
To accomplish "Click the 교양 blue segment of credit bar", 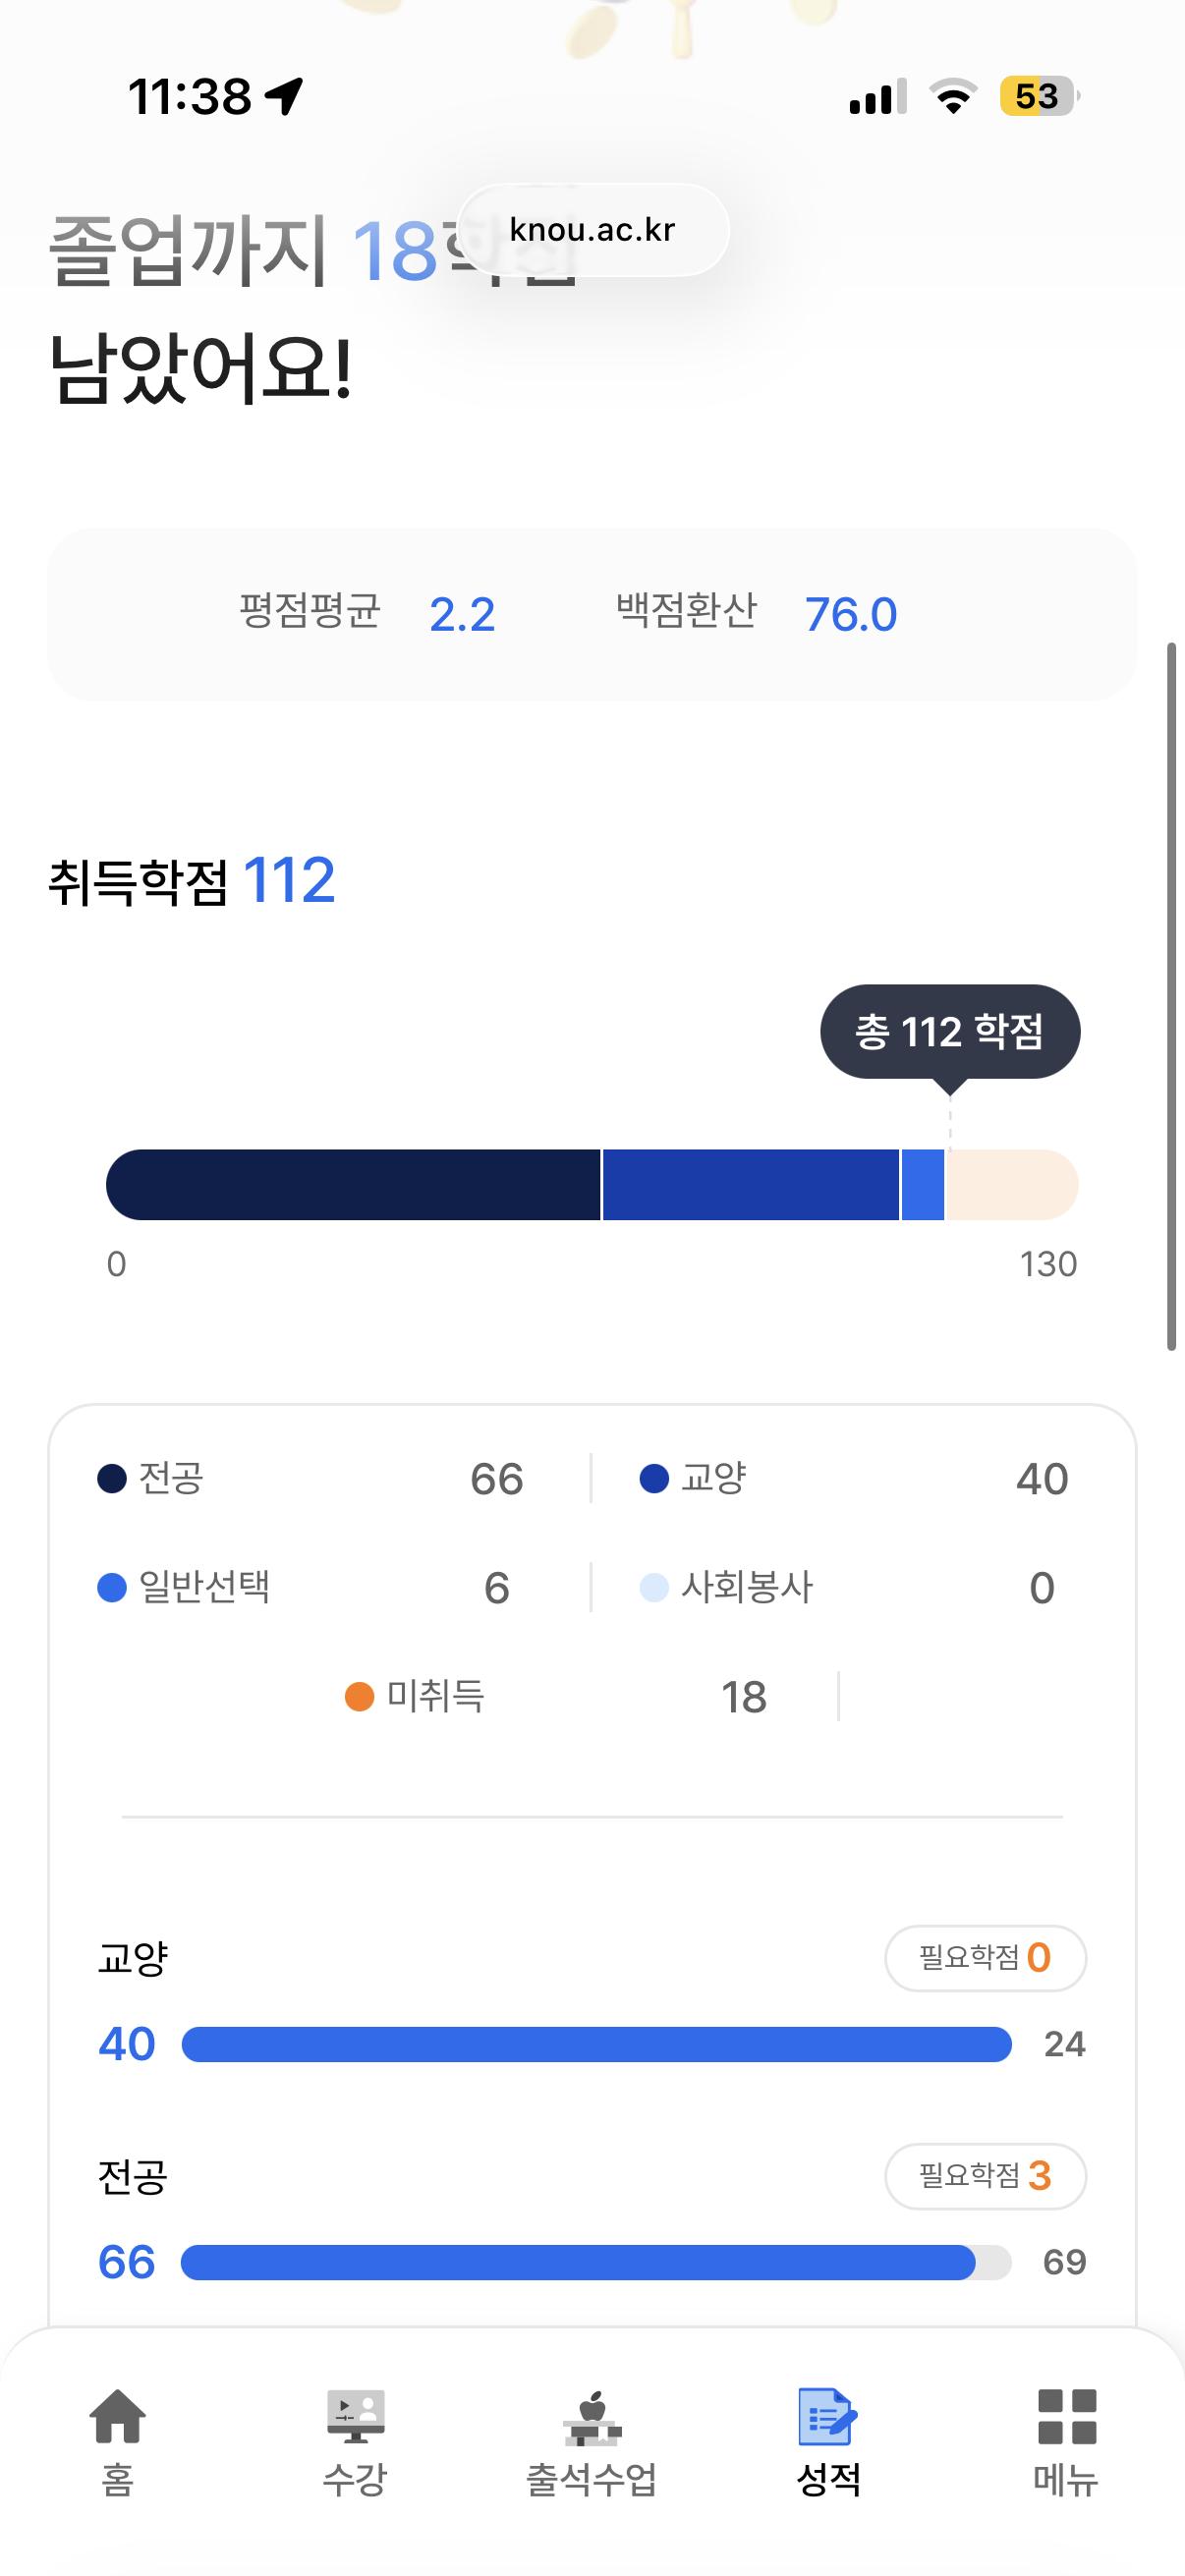I will click(x=750, y=1185).
